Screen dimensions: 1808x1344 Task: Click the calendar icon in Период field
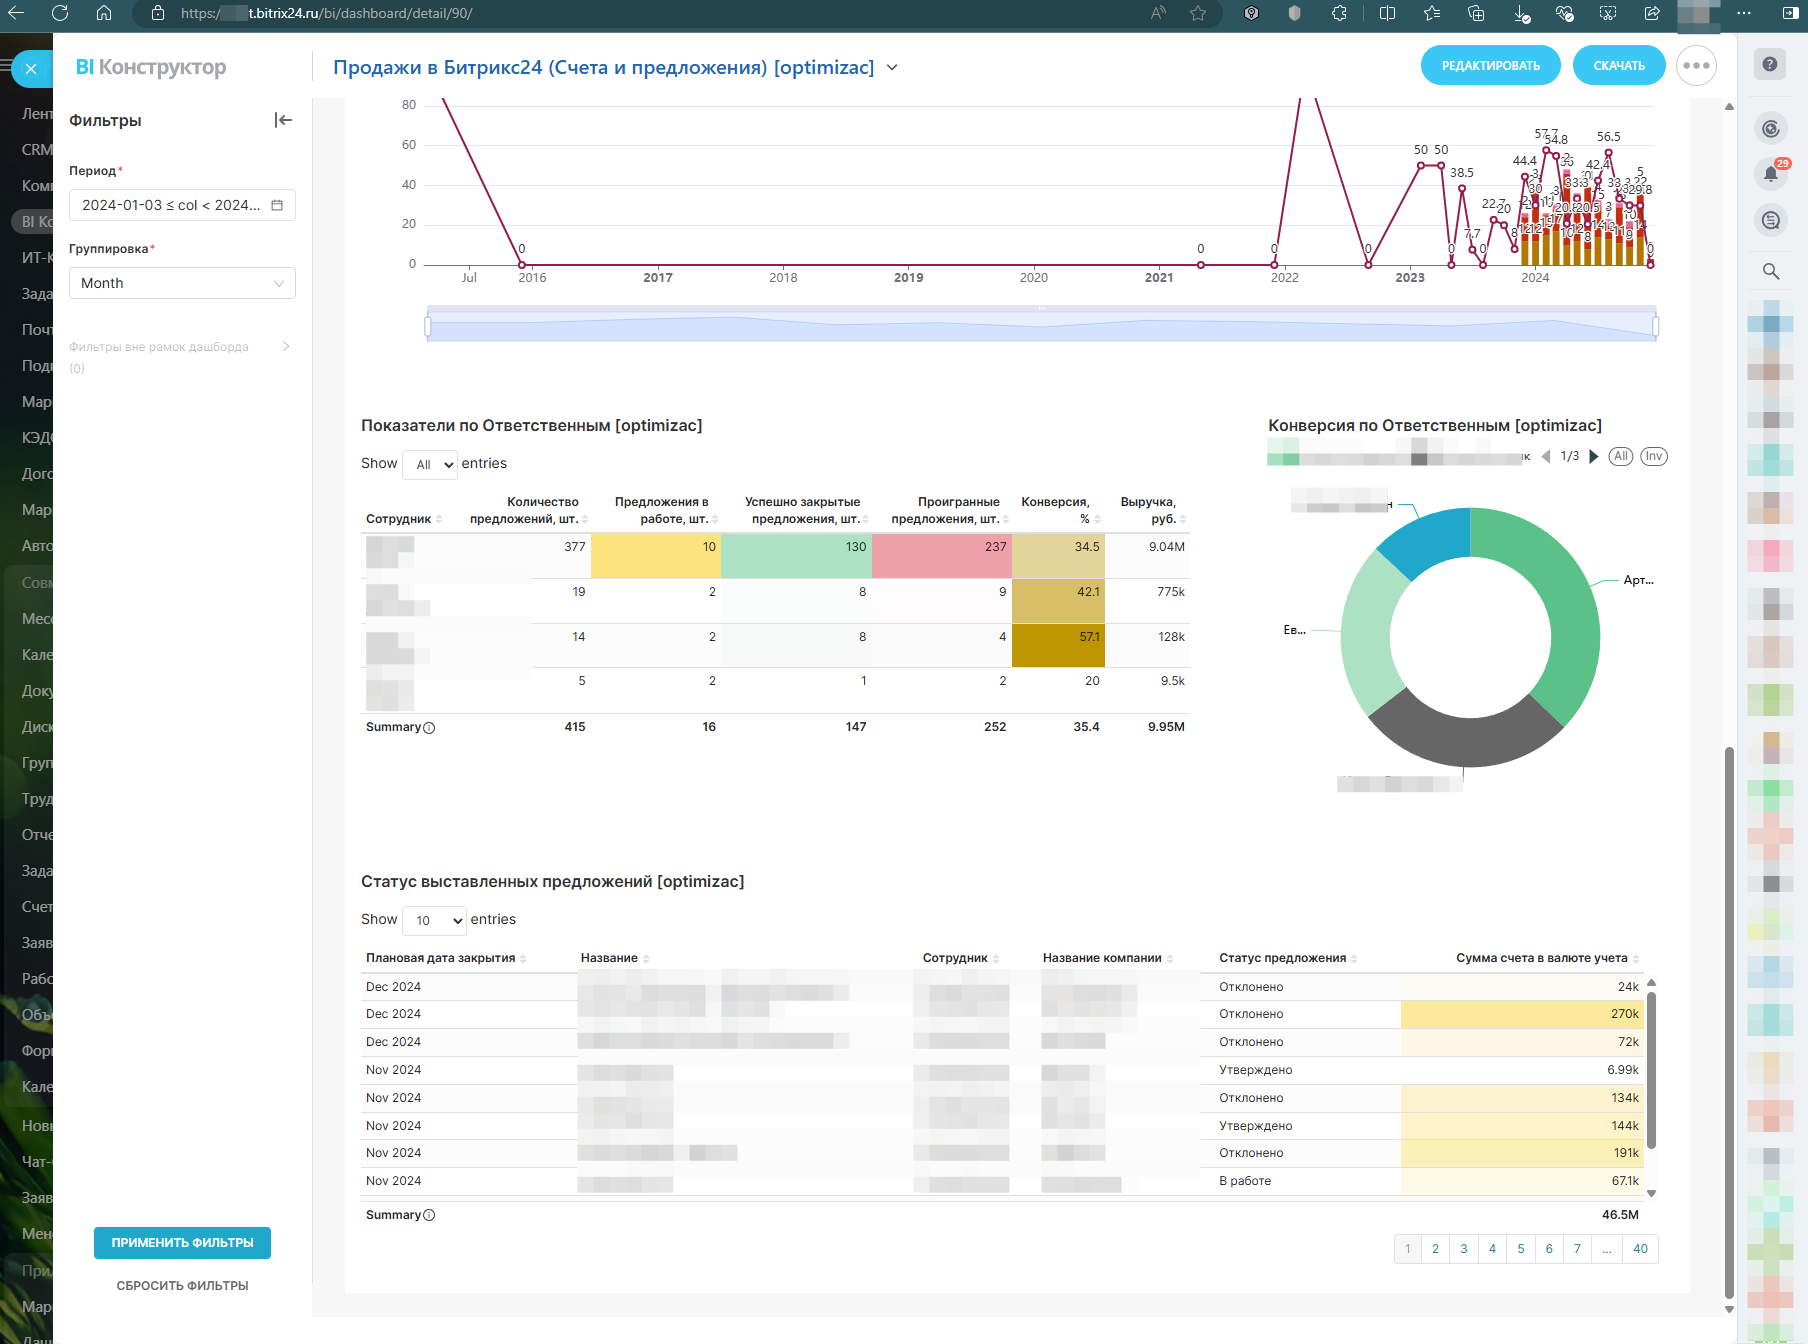tap(277, 205)
